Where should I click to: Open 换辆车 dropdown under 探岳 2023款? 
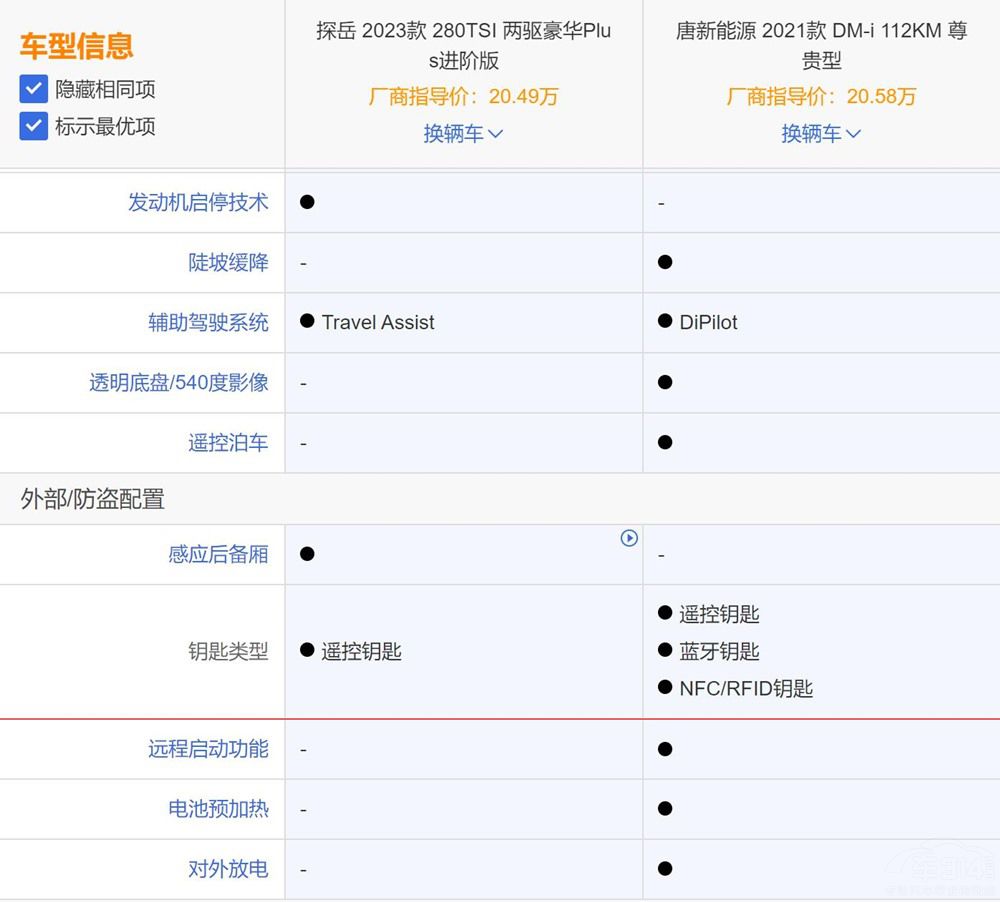[x=463, y=133]
